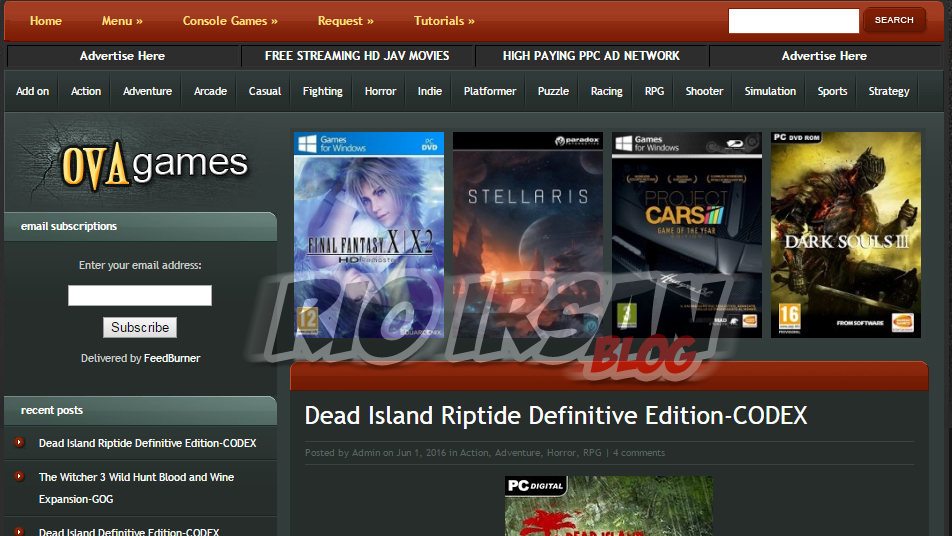The width and height of the screenshot is (952, 536).
Task: Open the Admin author link
Action: click(366, 453)
